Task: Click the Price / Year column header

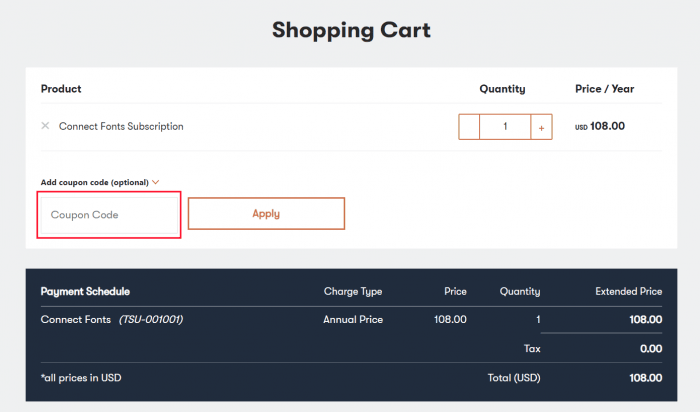Action: tap(604, 89)
